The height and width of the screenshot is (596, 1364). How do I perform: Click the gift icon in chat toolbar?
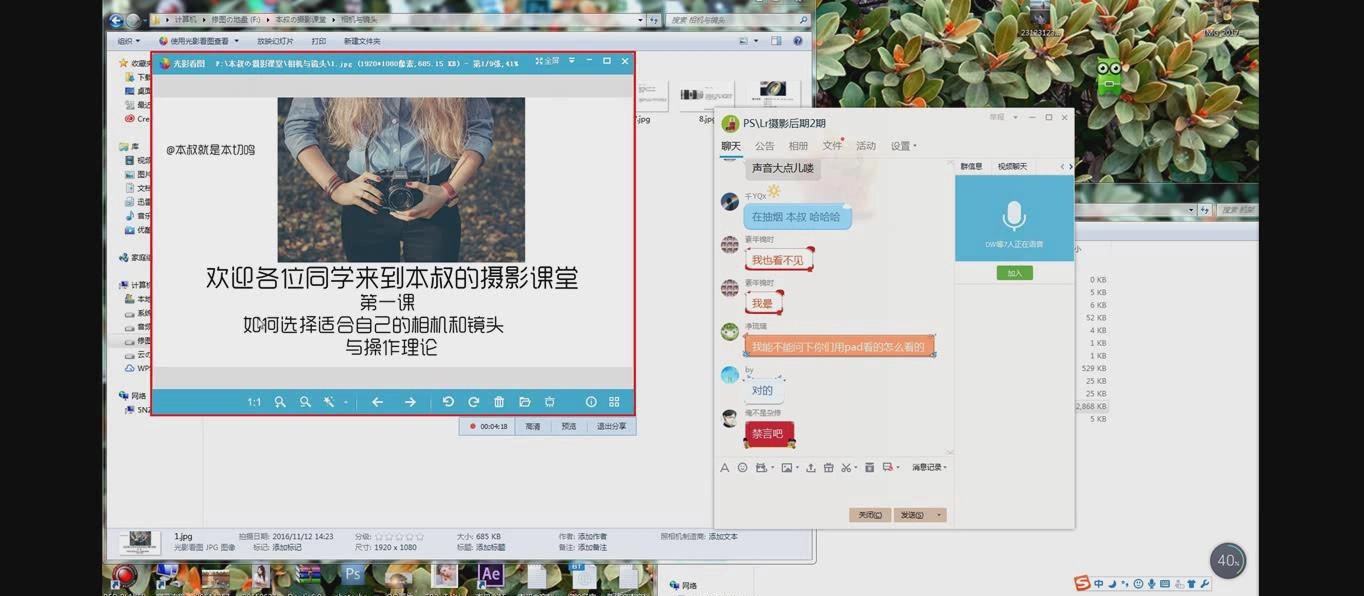(x=828, y=467)
